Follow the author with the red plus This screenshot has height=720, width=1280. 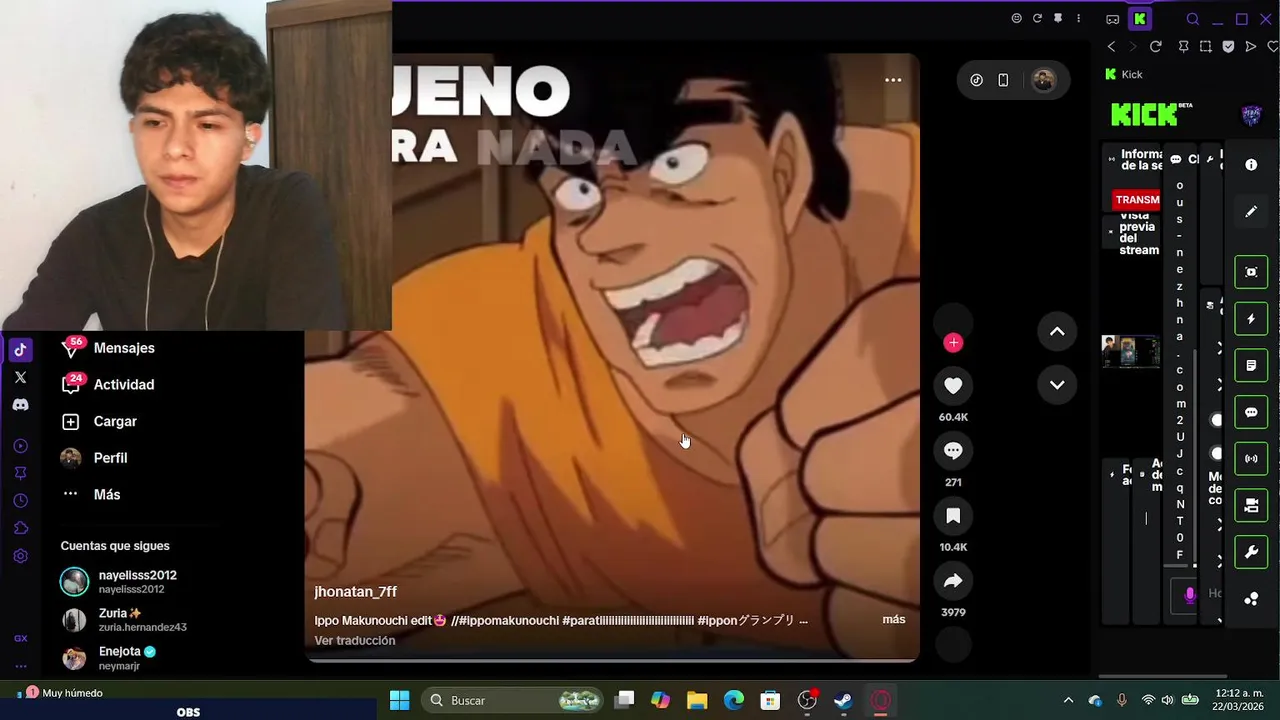tap(953, 343)
